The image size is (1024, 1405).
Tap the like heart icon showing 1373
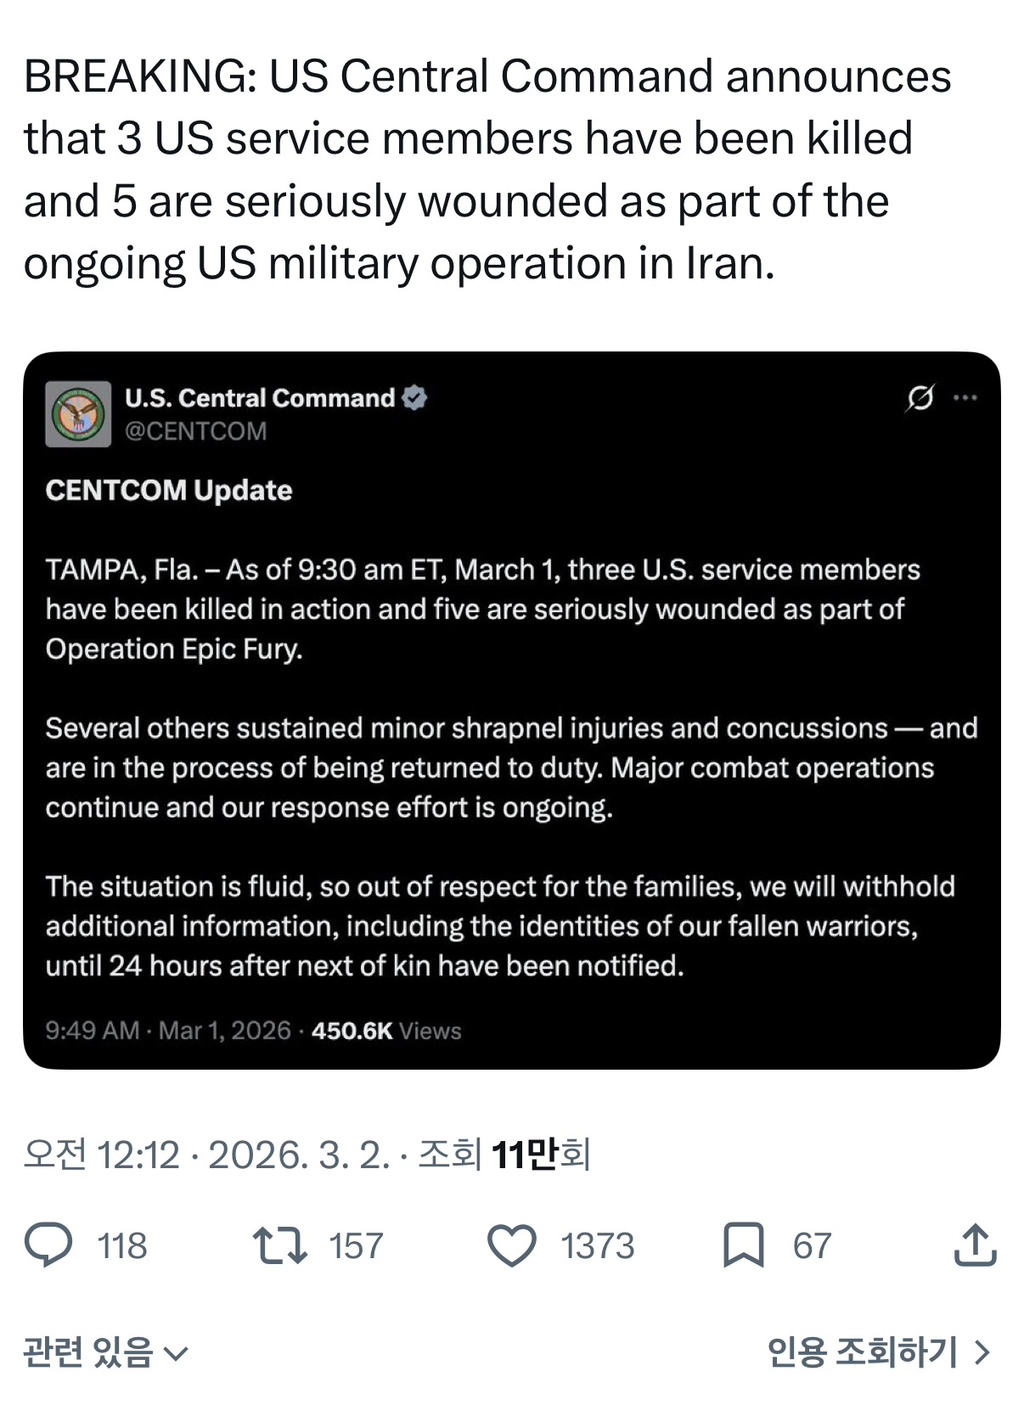pyautogui.click(x=511, y=1245)
